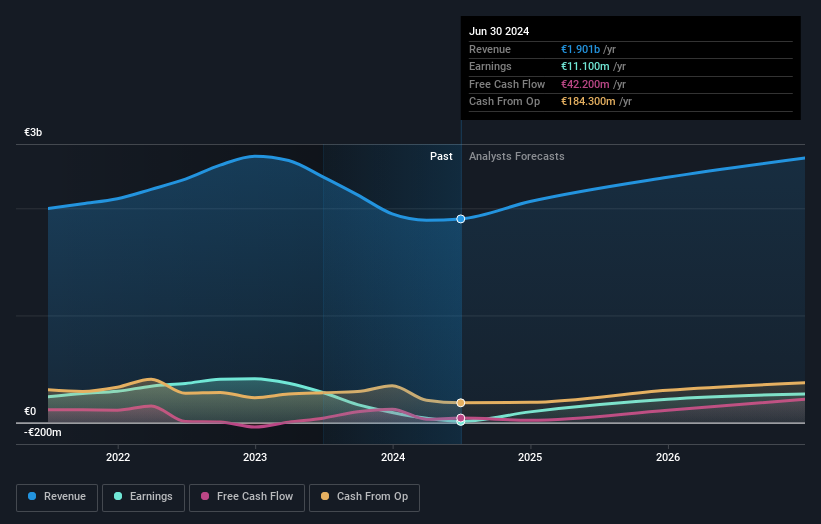Click the €11.100m earnings value in tooltip

click(x=585, y=66)
